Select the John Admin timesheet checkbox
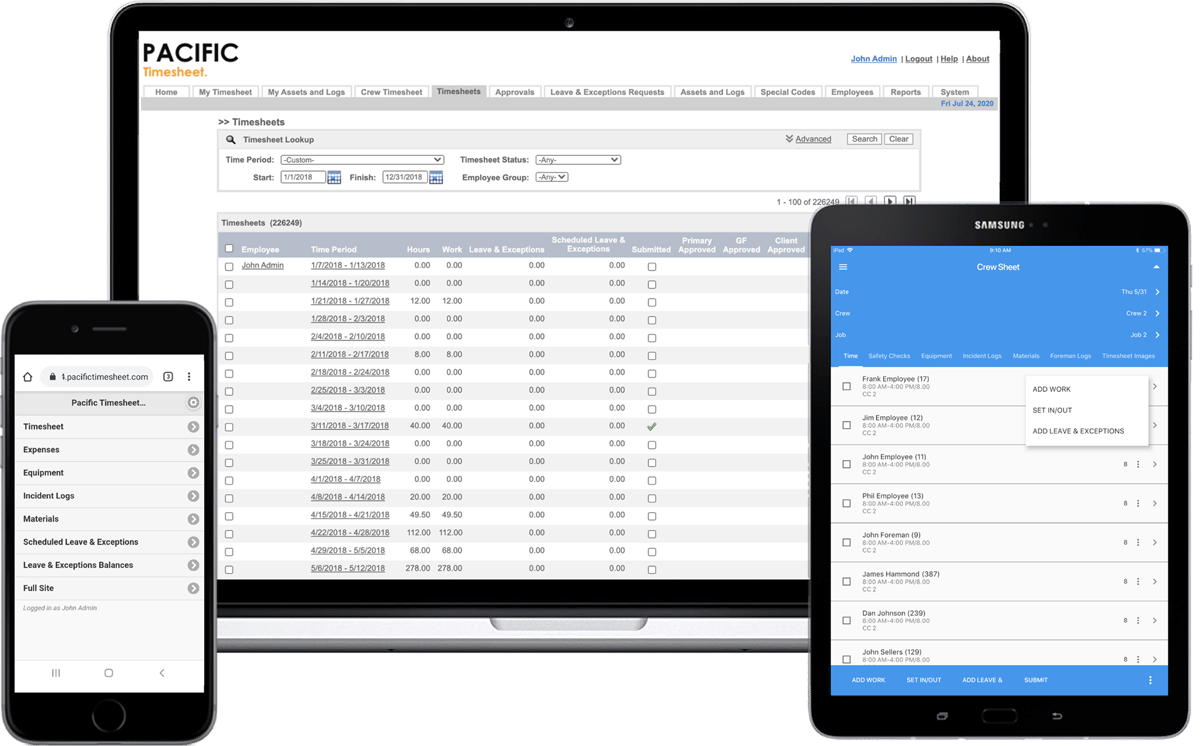This screenshot has height=746, width=1200. click(228, 265)
